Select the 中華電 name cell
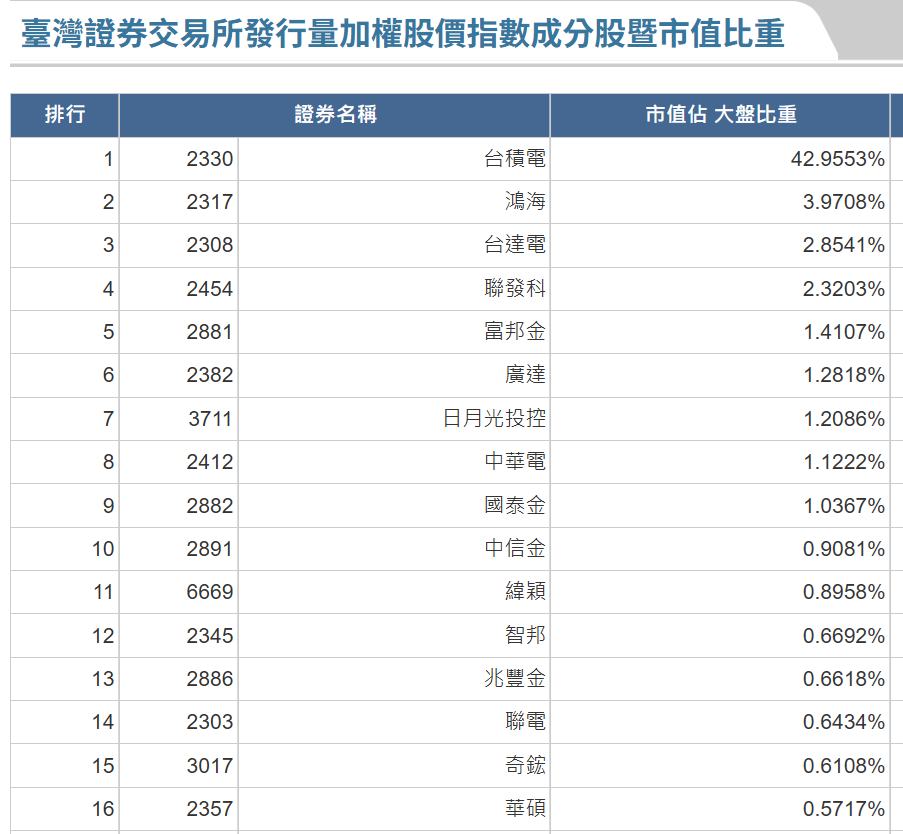Image resolution: width=903 pixels, height=834 pixels. point(515,462)
